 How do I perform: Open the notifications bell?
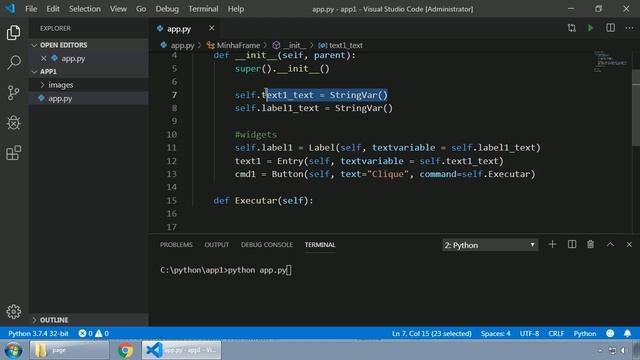pyautogui.click(x=627, y=333)
